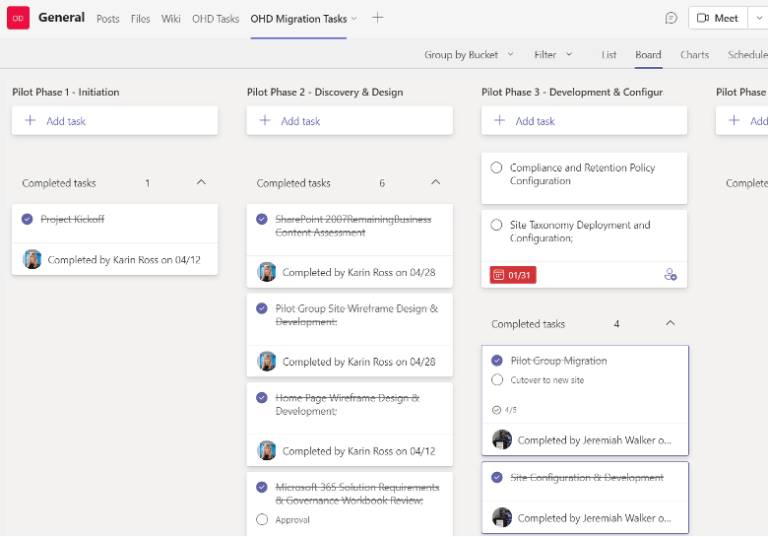Switch to List view
This screenshot has width=768, height=537.
point(609,54)
